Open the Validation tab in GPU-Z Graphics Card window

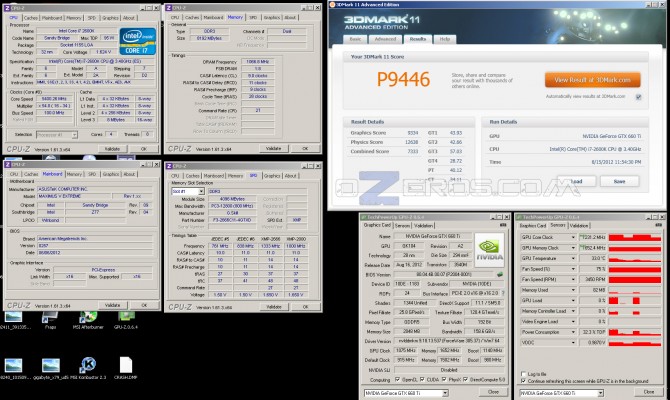pyautogui.click(x=423, y=226)
